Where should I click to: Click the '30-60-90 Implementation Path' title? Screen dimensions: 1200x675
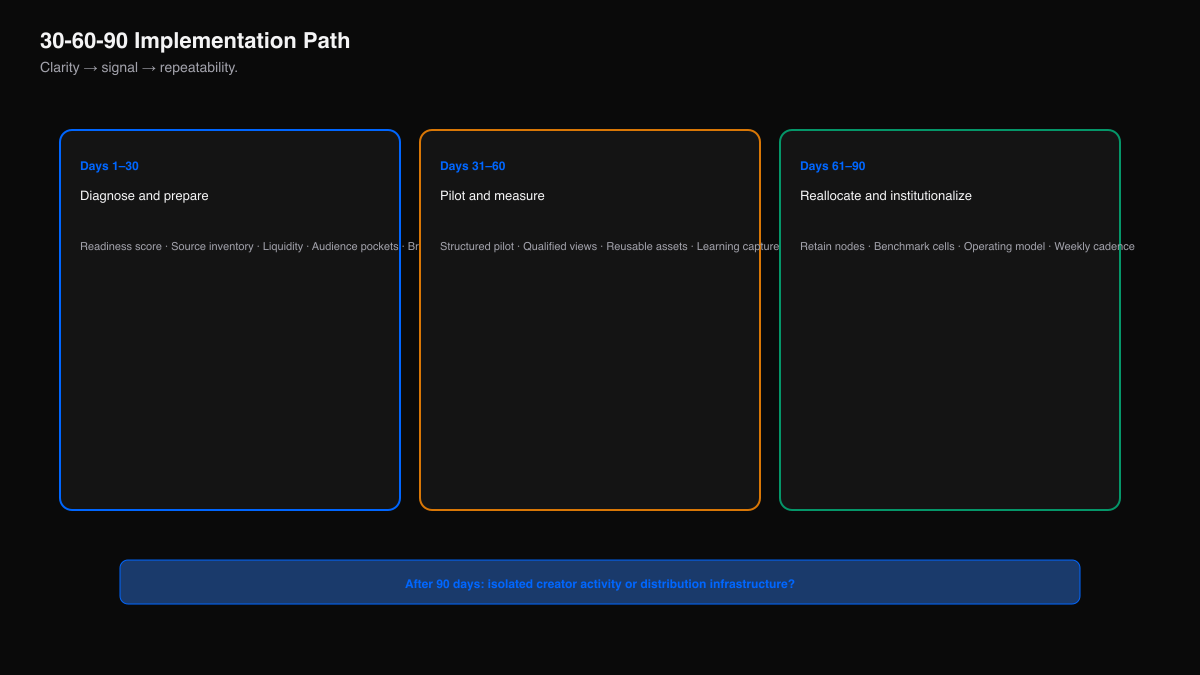coord(195,41)
